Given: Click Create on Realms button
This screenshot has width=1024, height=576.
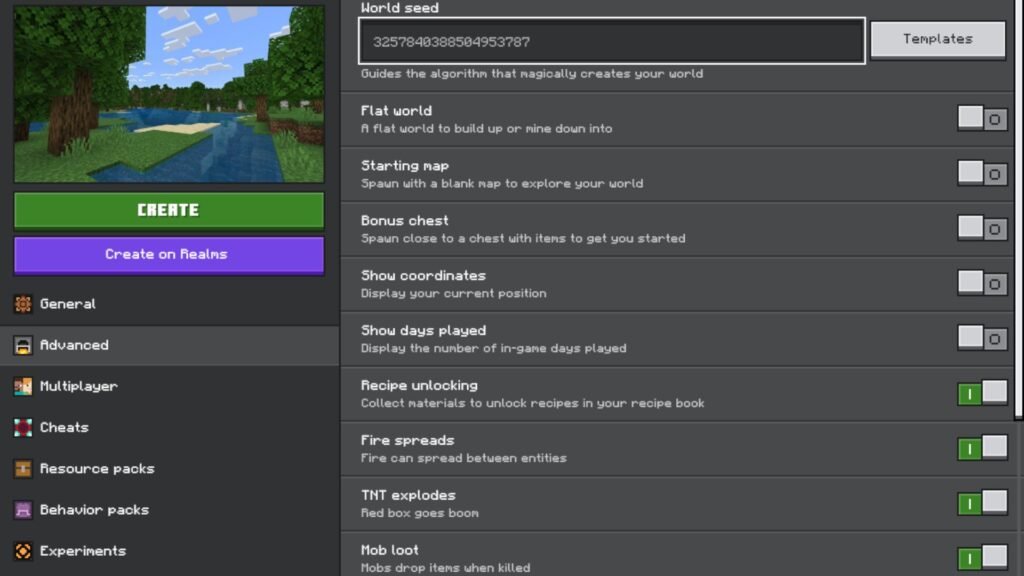Looking at the screenshot, I should (x=168, y=255).
